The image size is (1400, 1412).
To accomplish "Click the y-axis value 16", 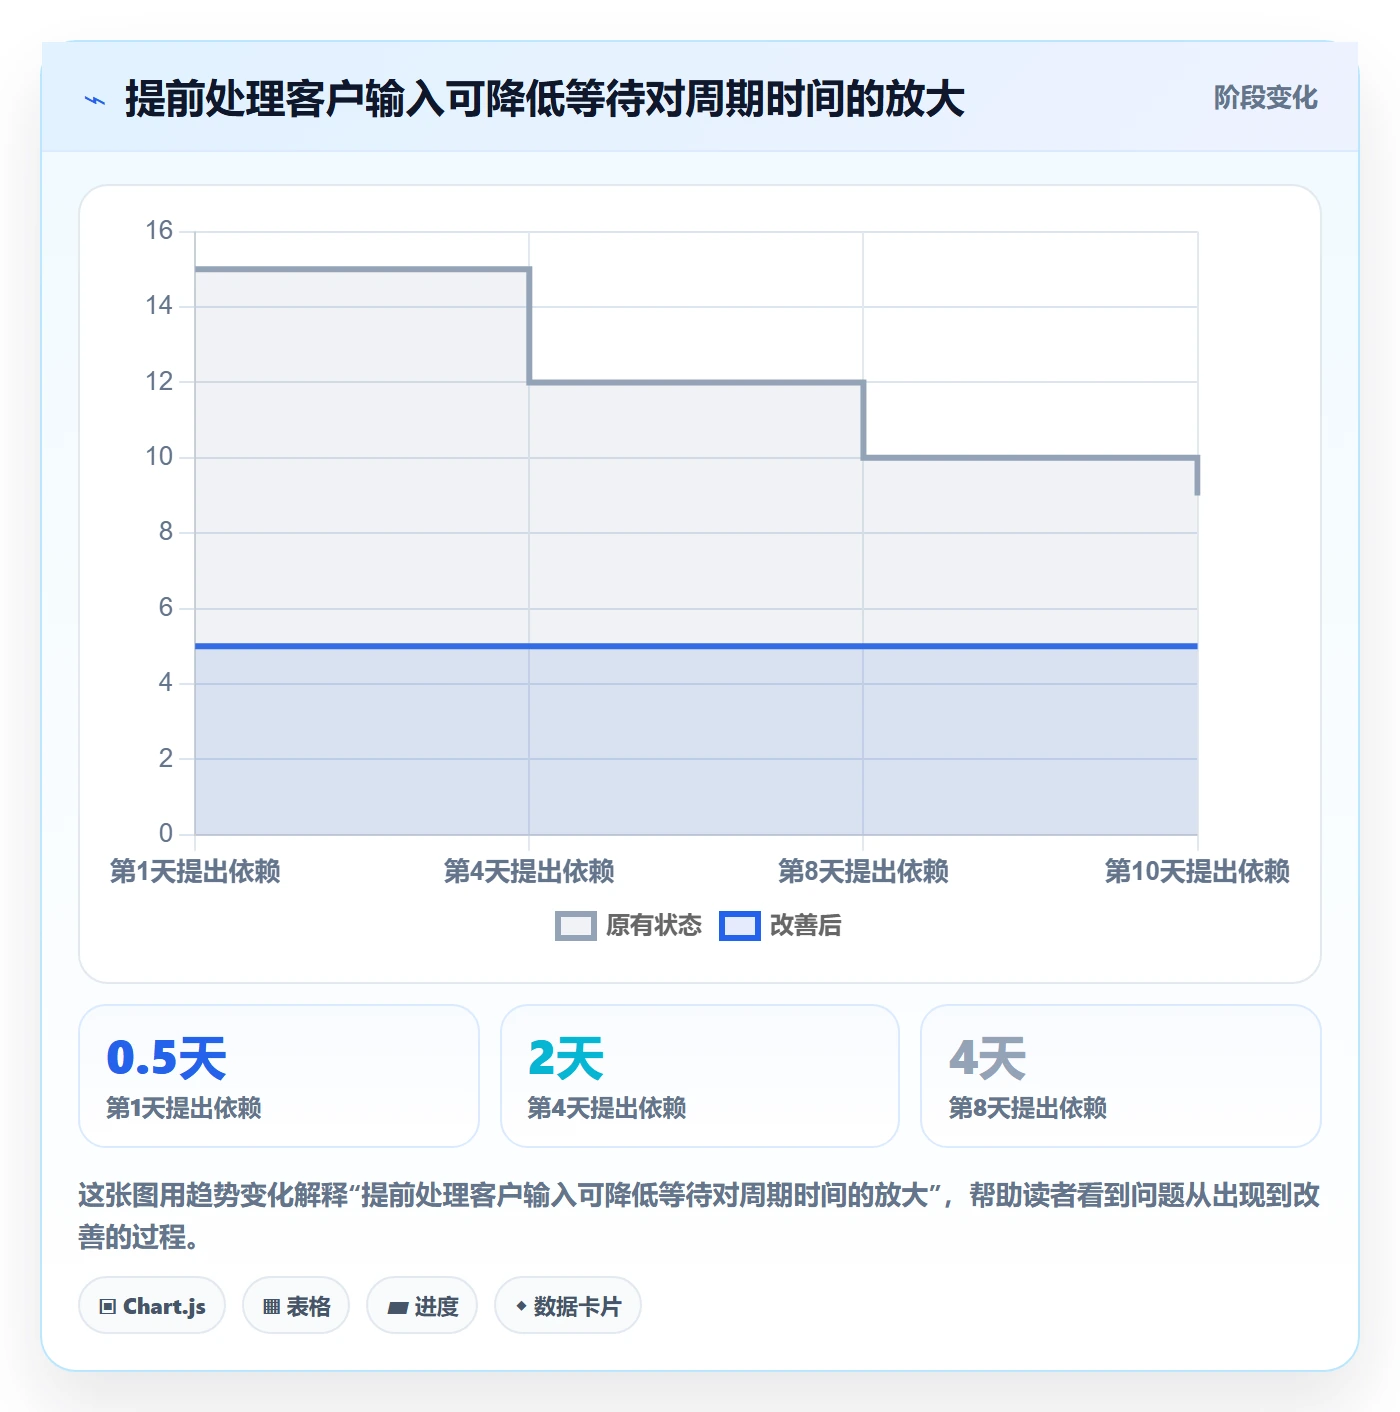I will 159,231.
